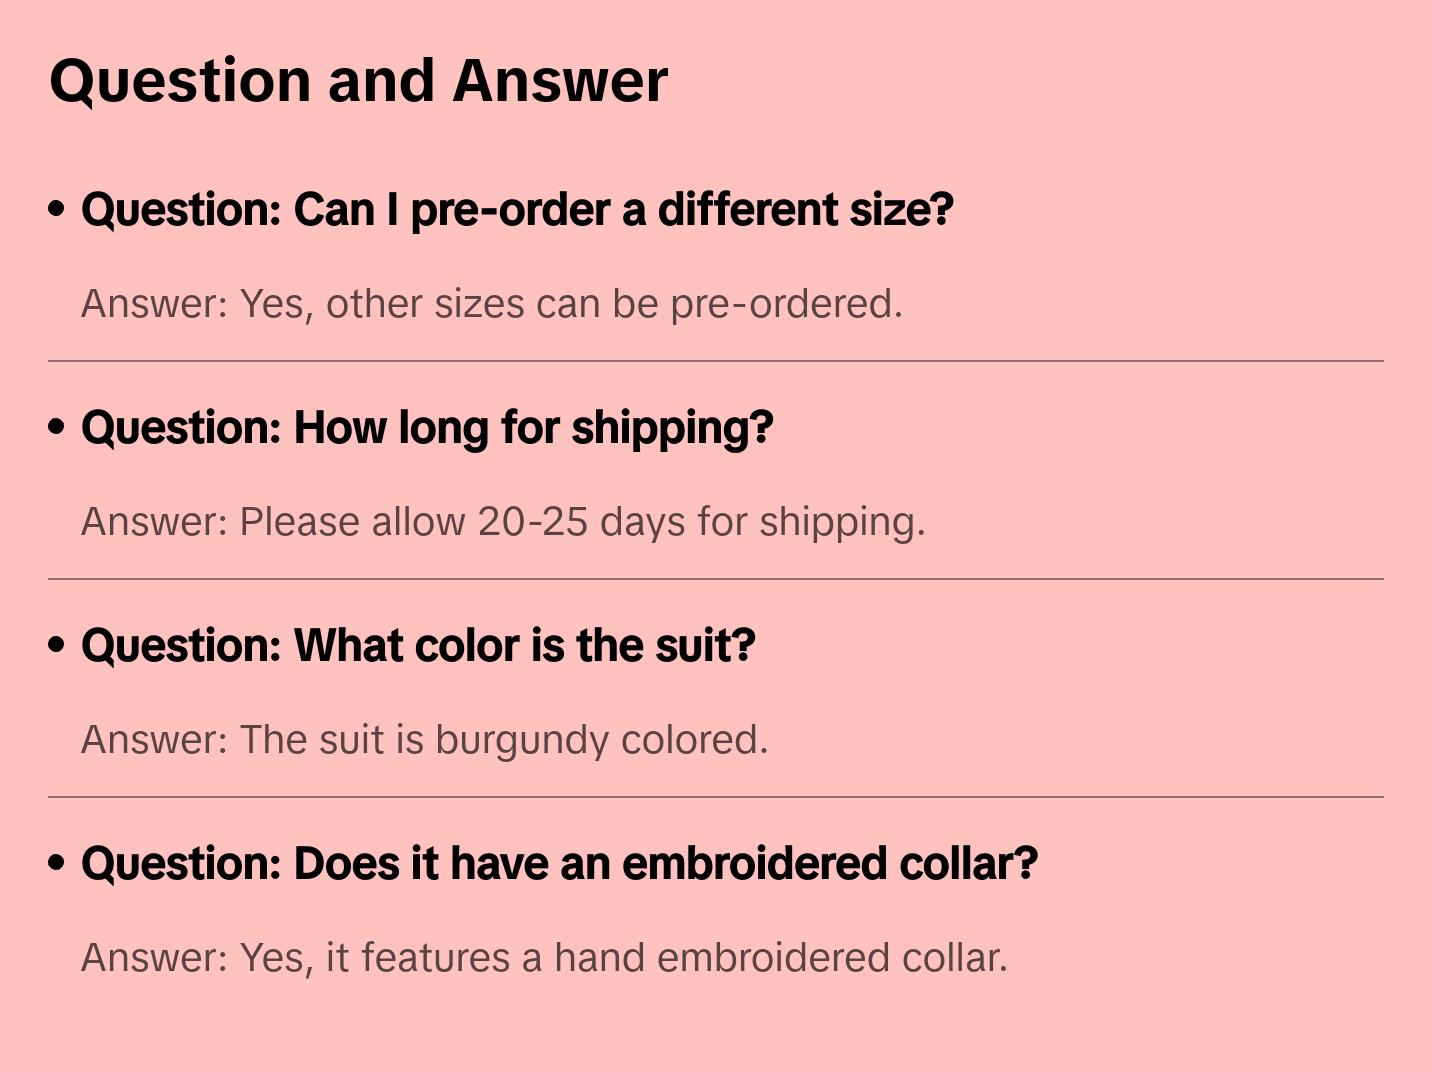Click the bullet beside the pre-order question
Viewport: 1432px width, 1072px height.
tap(57, 209)
